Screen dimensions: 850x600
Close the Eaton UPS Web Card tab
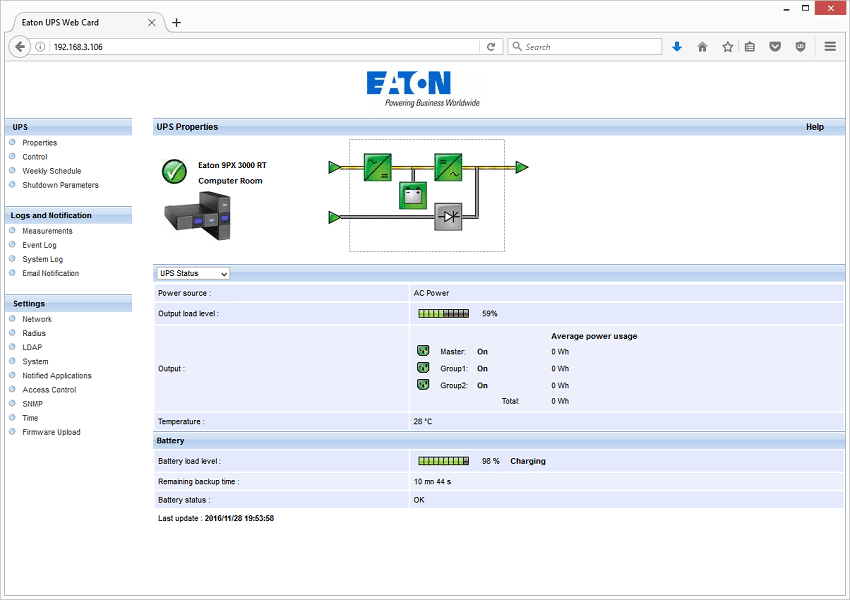[x=152, y=22]
